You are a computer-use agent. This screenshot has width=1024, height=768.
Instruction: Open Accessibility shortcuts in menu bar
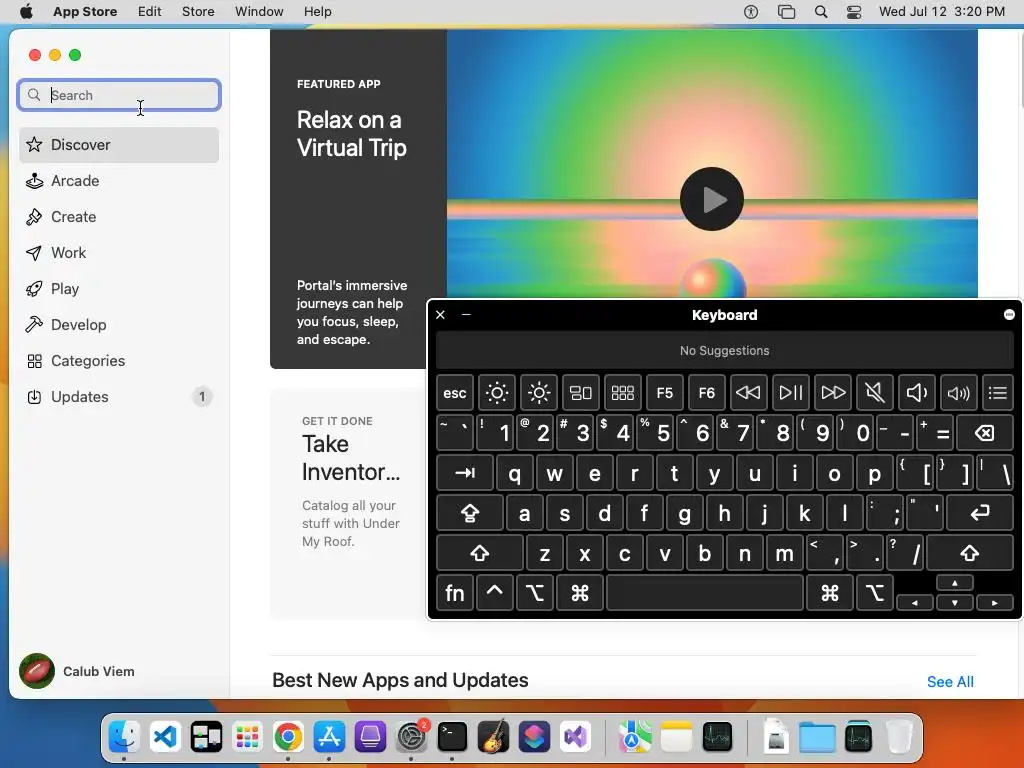[x=751, y=12]
